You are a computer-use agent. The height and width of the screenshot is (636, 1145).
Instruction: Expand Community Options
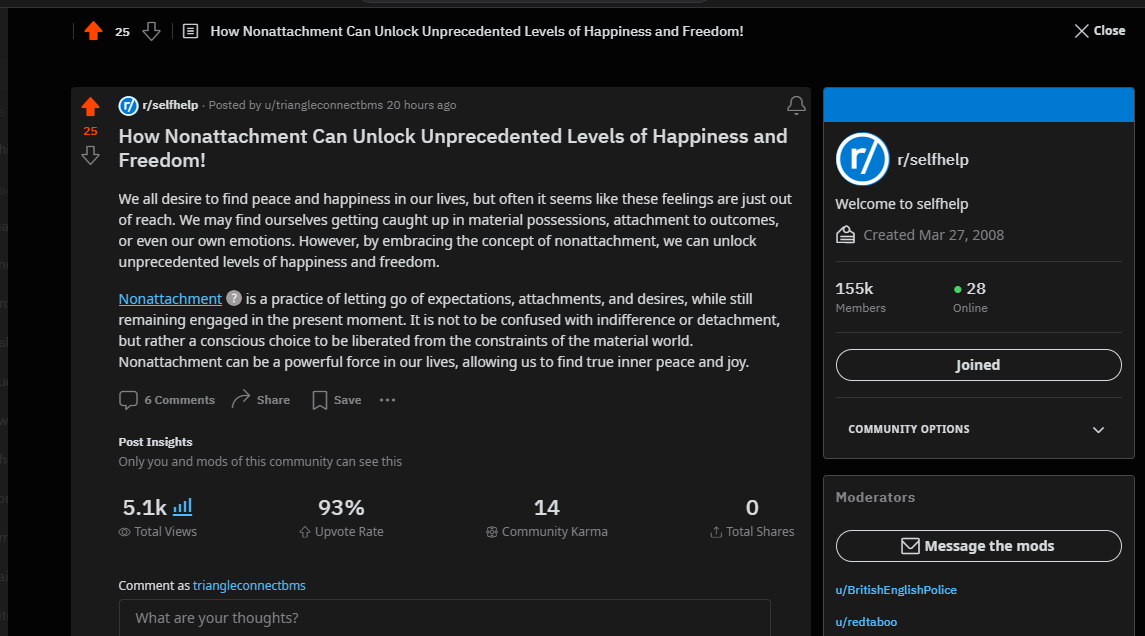point(979,429)
